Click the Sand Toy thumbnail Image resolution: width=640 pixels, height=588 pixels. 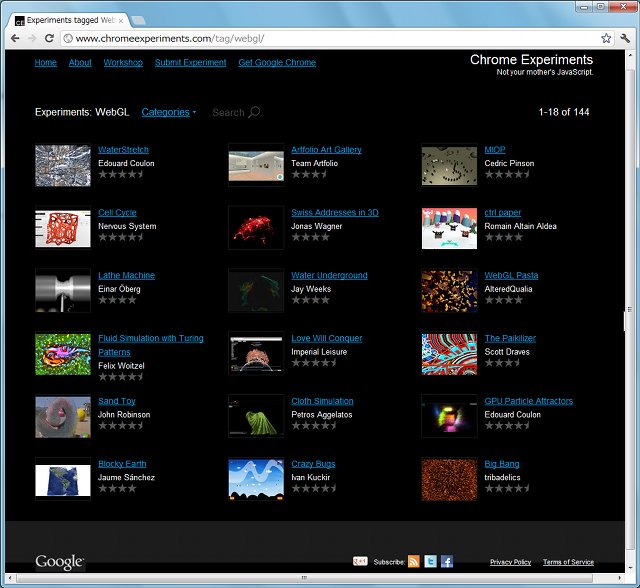pos(63,417)
